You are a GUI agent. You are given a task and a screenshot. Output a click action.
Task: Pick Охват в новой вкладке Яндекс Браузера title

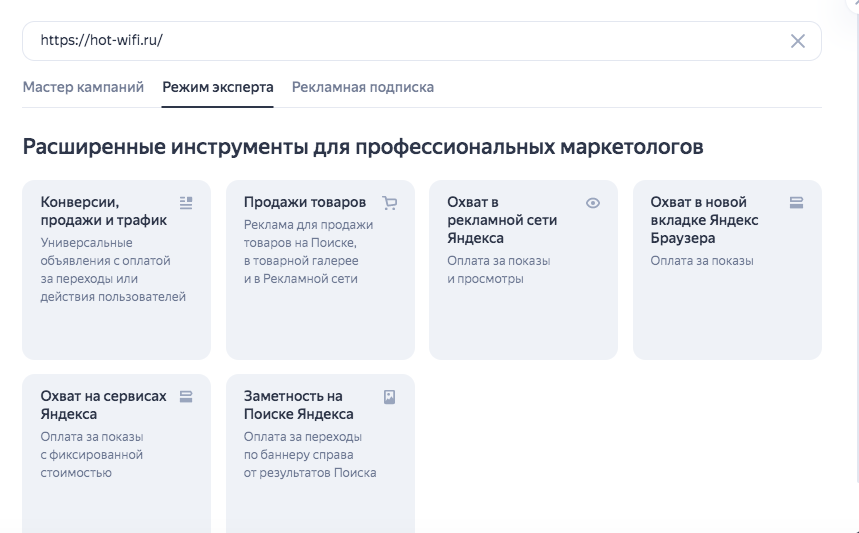coord(704,220)
